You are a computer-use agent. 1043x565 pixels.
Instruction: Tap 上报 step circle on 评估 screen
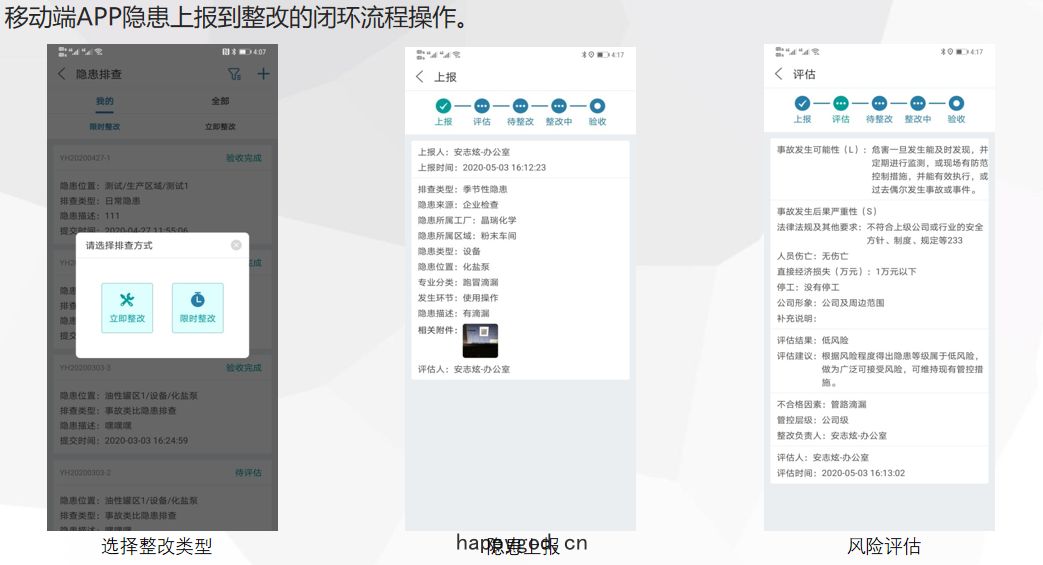(802, 103)
